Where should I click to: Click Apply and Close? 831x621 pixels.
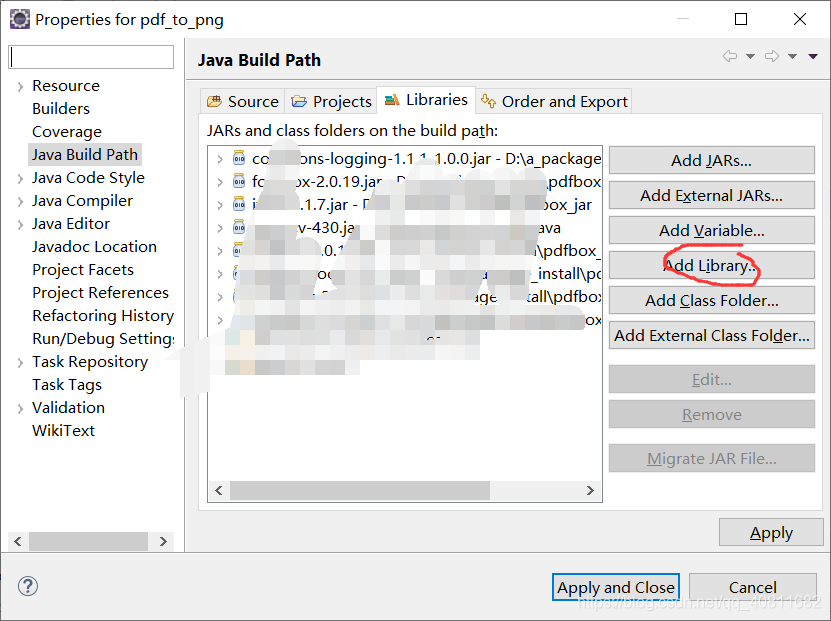(615, 587)
